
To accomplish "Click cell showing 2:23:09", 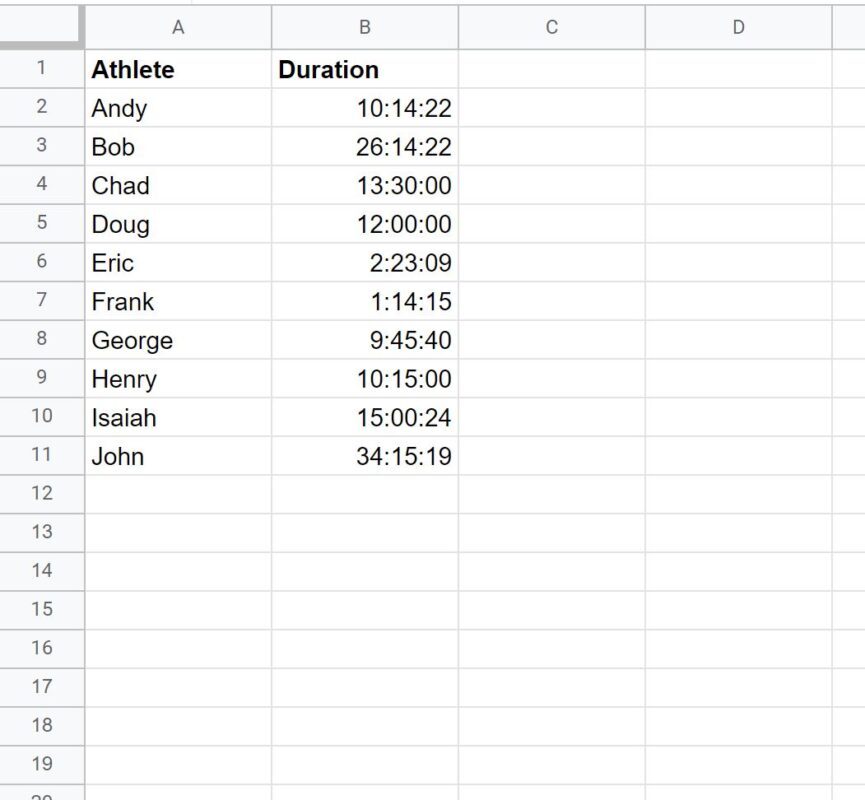I will pos(364,263).
